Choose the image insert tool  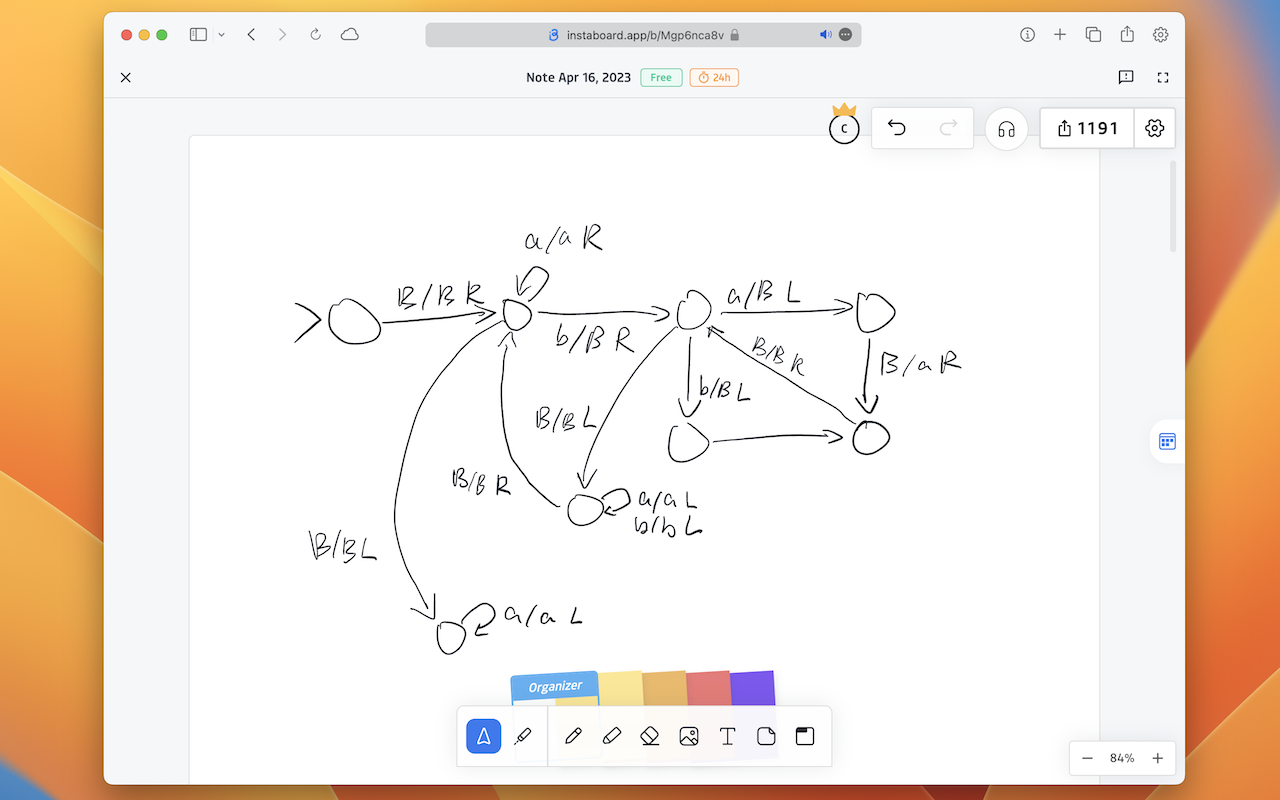pyautogui.click(x=688, y=736)
